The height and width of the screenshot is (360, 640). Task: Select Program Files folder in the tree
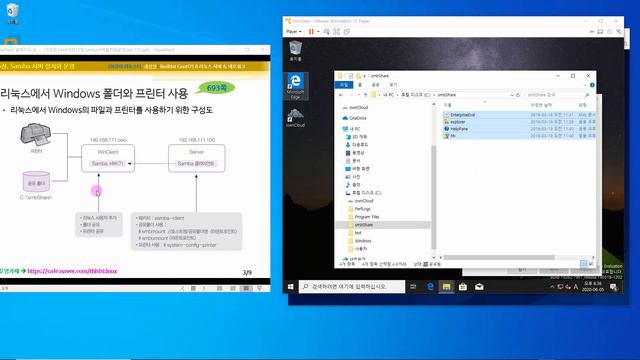point(364,217)
